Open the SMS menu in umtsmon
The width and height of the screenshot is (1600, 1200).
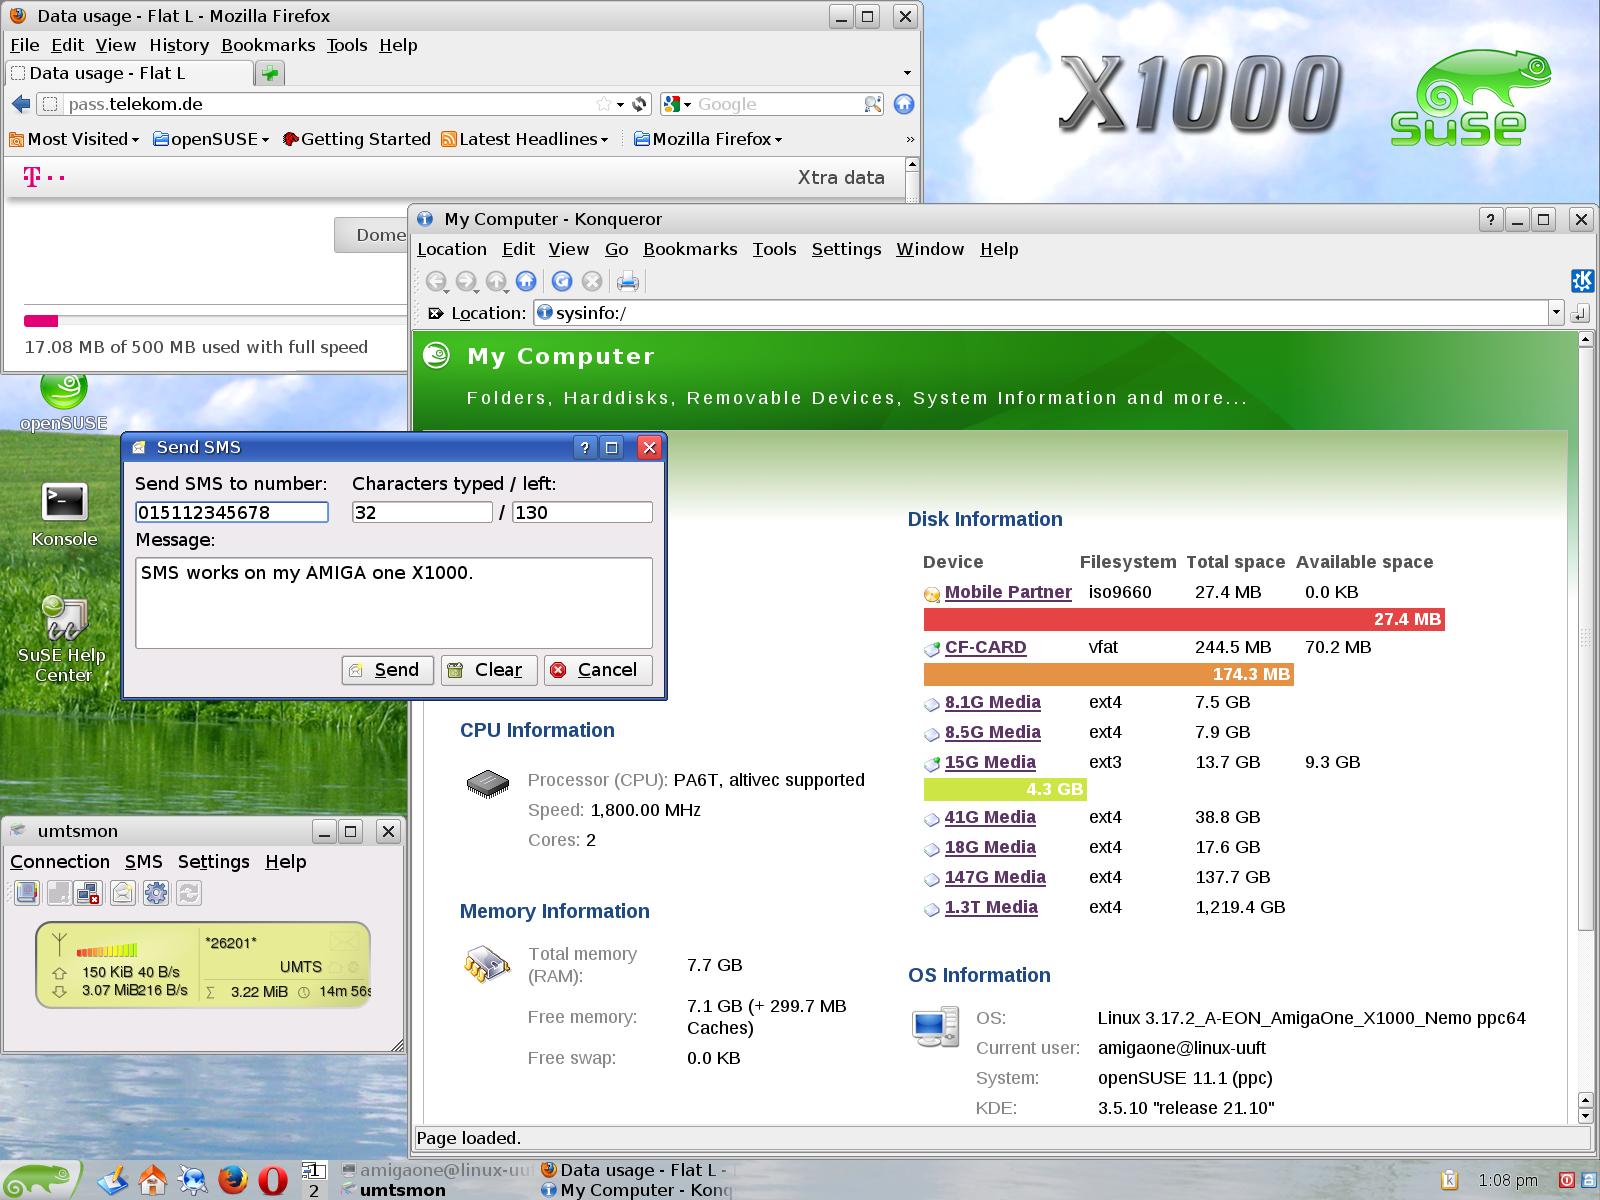pyautogui.click(x=143, y=861)
